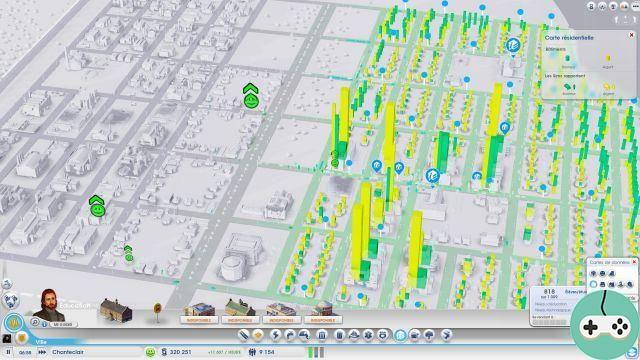Click third Indisponible building button
640x360 pixels.
tap(281, 320)
